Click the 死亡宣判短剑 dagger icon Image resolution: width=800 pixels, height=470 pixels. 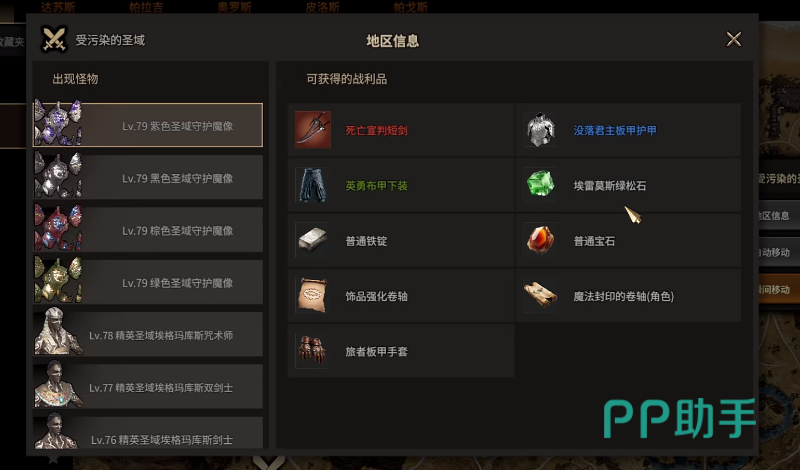click(313, 130)
